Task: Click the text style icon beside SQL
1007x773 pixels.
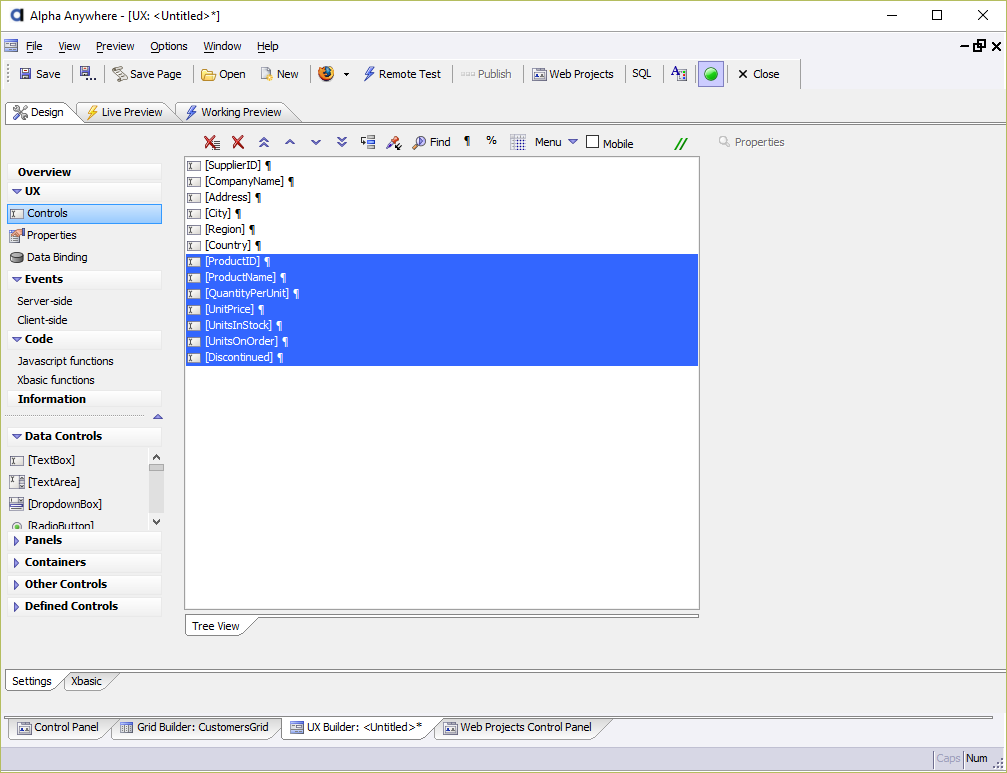Action: tap(679, 74)
